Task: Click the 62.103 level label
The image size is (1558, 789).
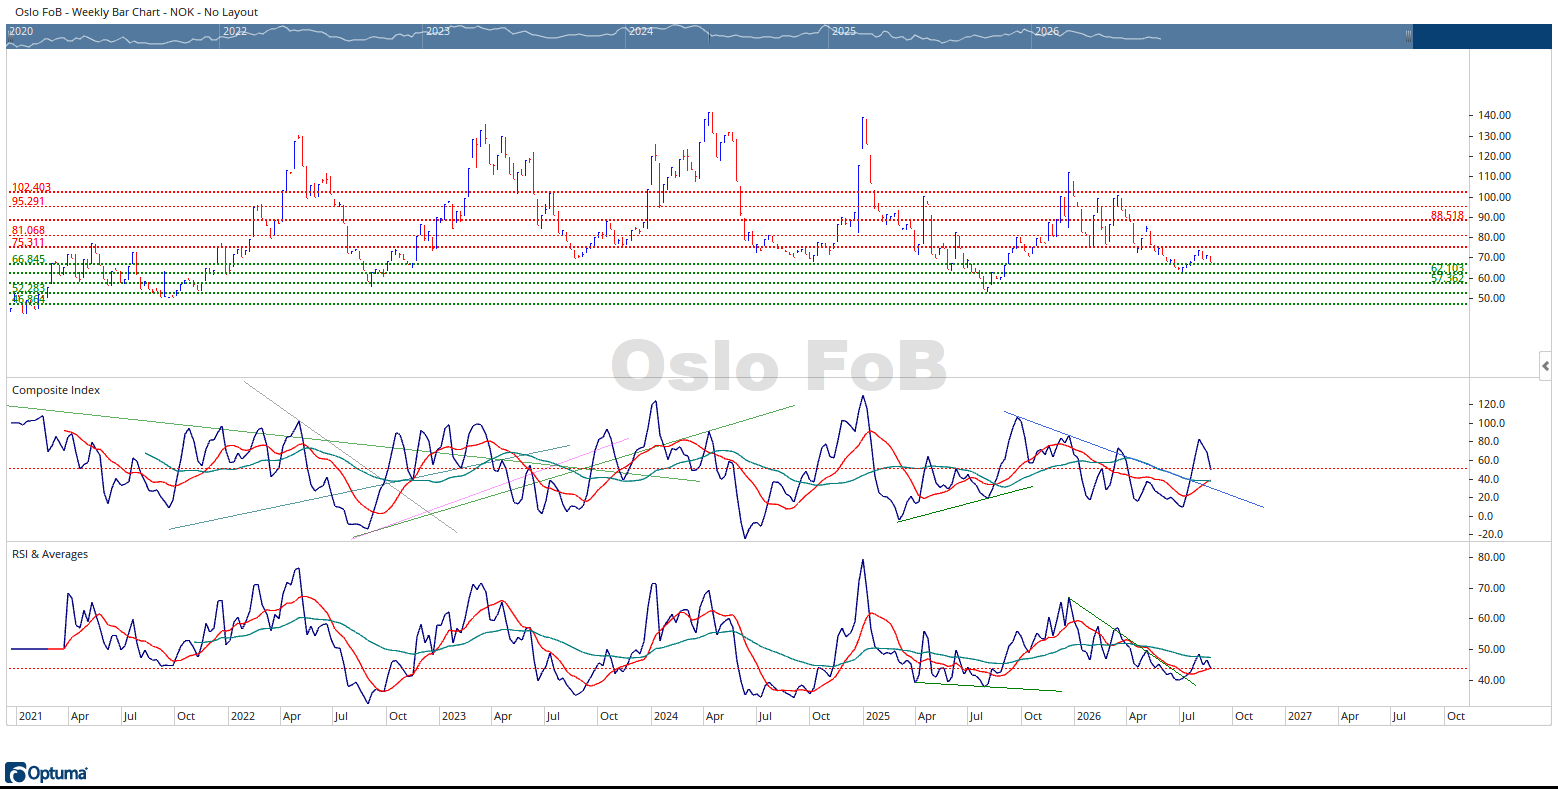Action: [x=1447, y=269]
